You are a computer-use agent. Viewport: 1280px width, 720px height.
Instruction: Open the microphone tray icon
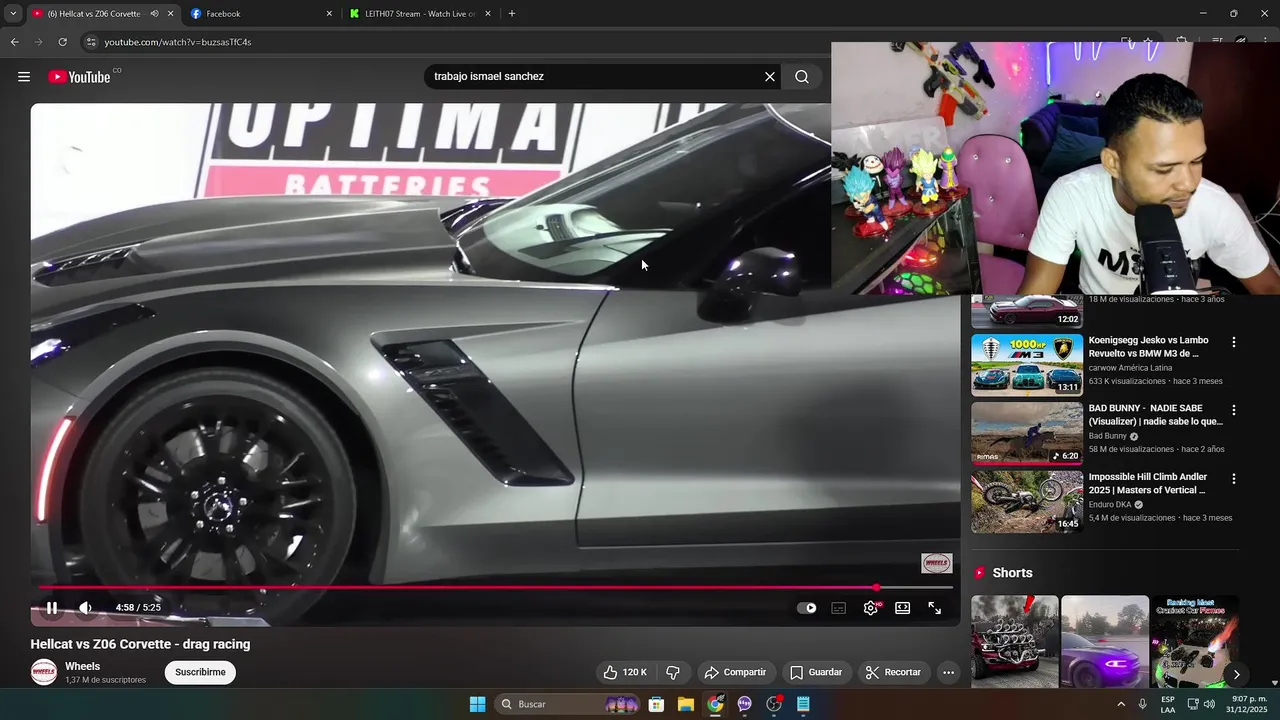pyautogui.click(x=1143, y=704)
